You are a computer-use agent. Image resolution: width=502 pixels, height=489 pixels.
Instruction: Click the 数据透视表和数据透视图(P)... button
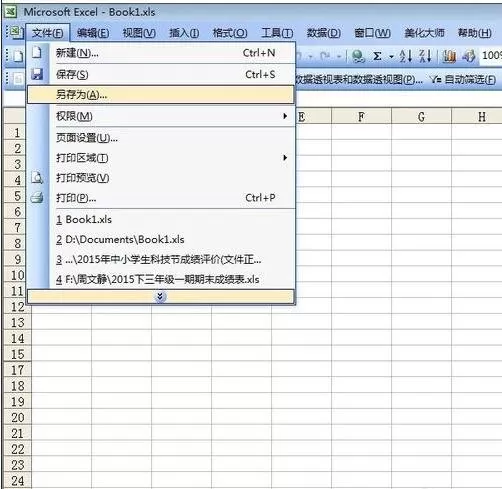359,79
